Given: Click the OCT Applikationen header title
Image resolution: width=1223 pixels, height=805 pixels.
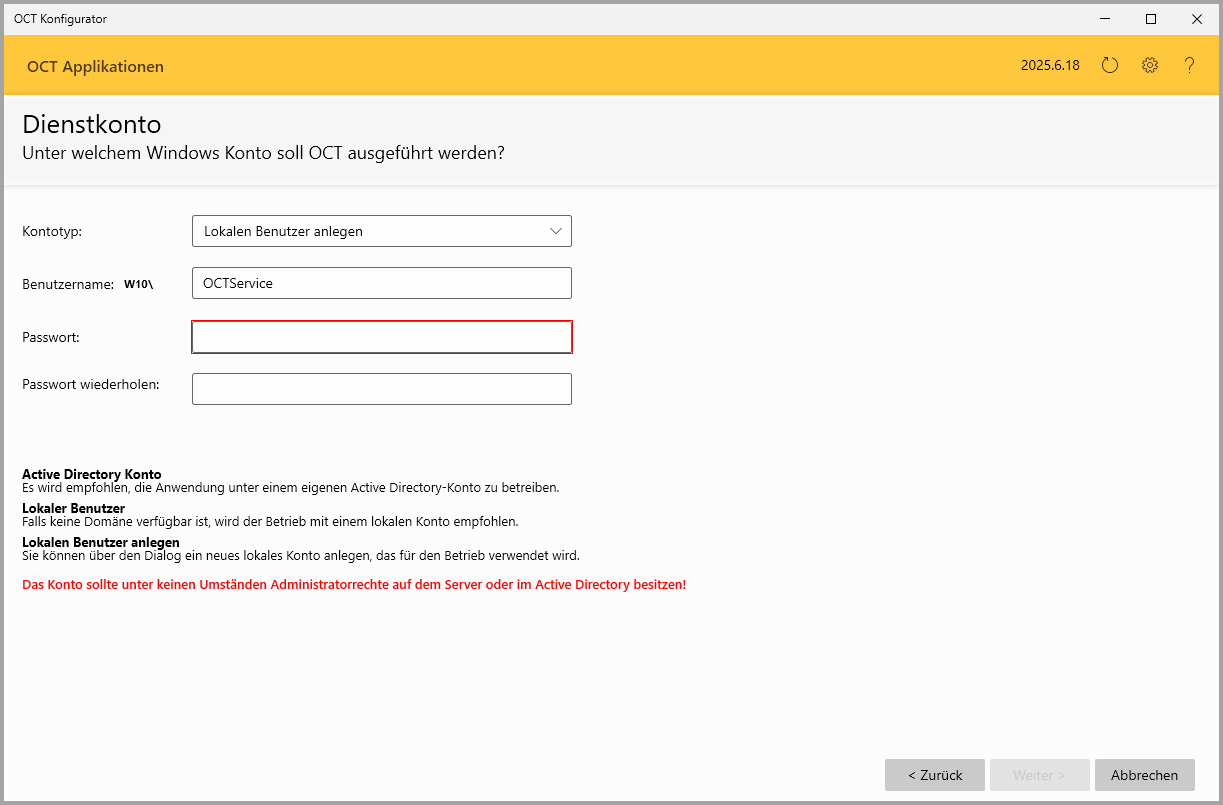Looking at the screenshot, I should (95, 67).
